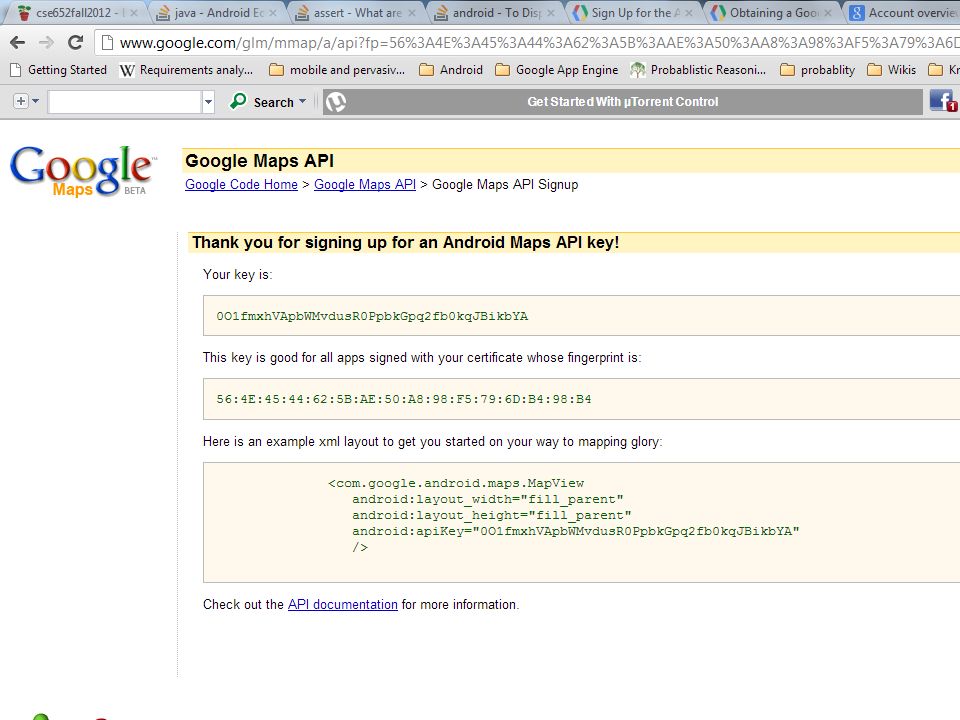The height and width of the screenshot is (720, 960).
Task: Open the 'mobile and pervasiv...' bookmark folder
Action: [x=337, y=70]
